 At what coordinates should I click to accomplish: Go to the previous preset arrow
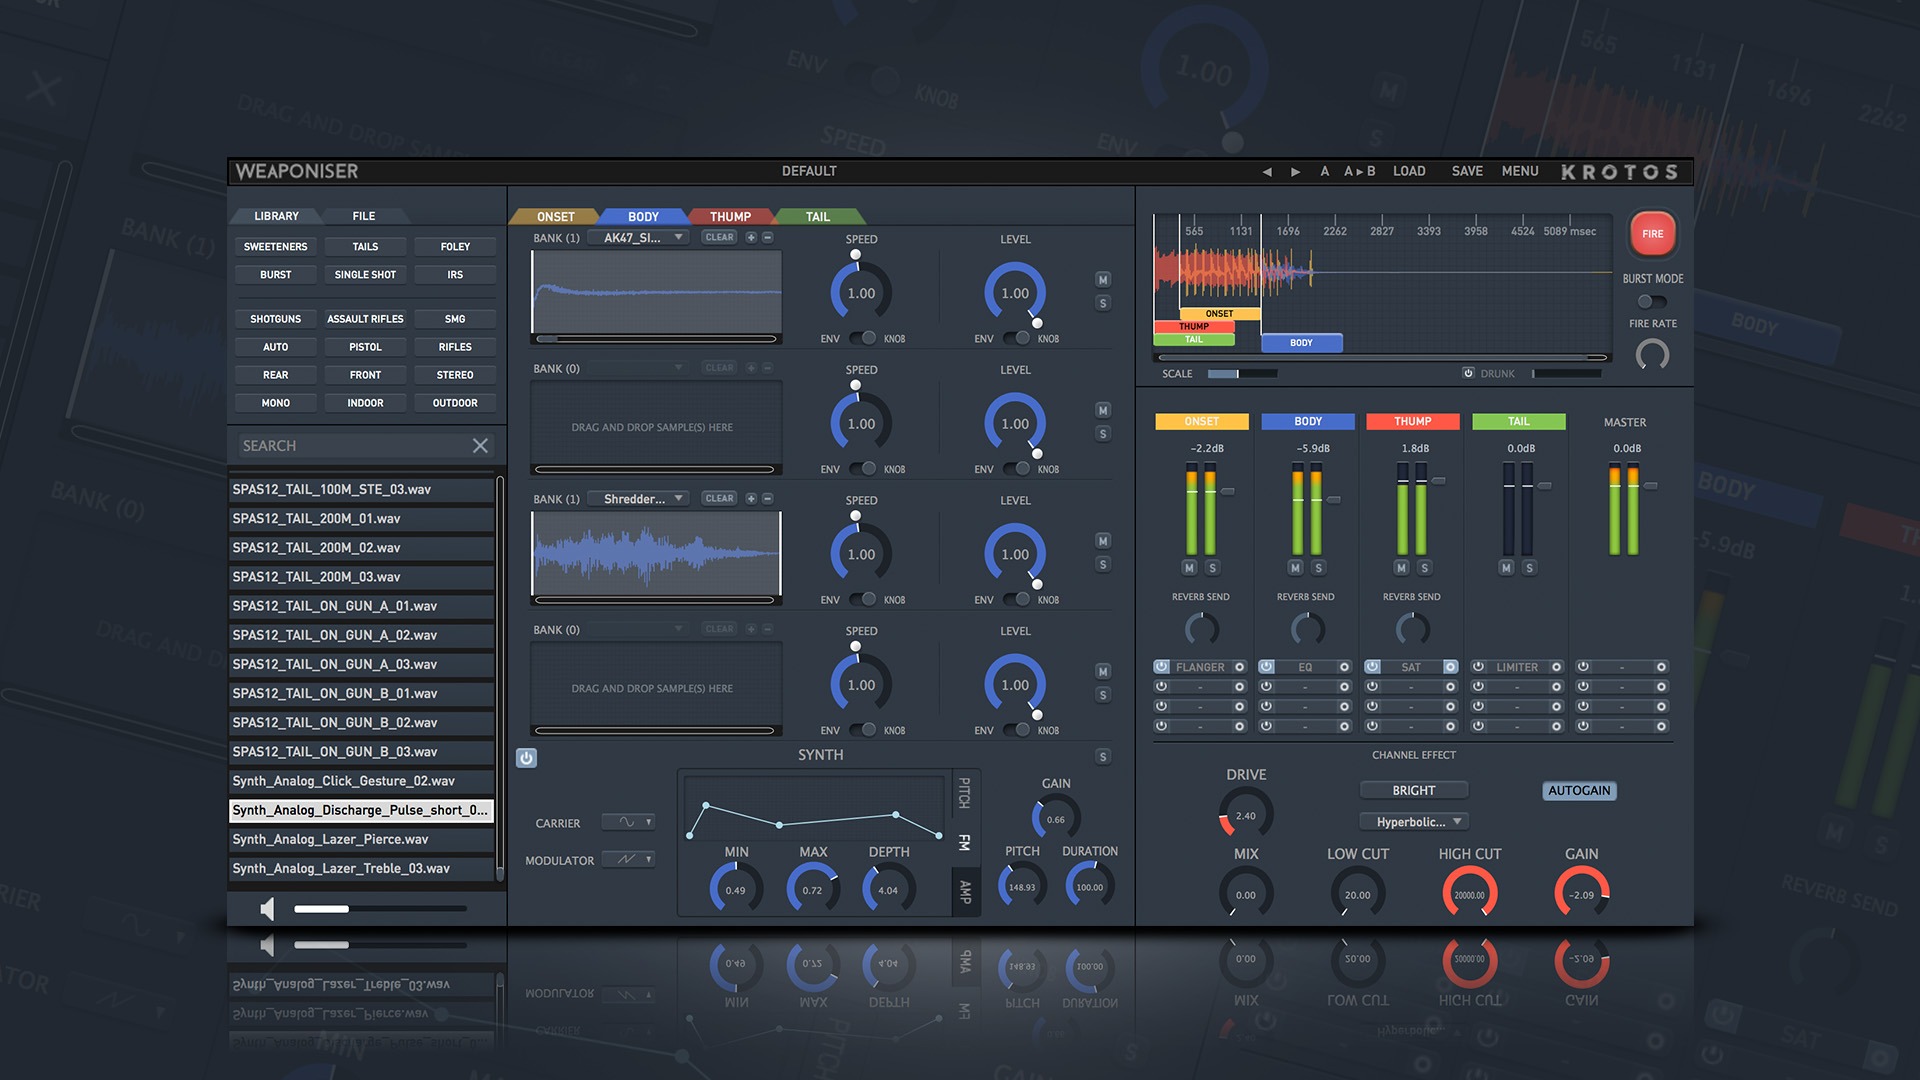(1267, 172)
